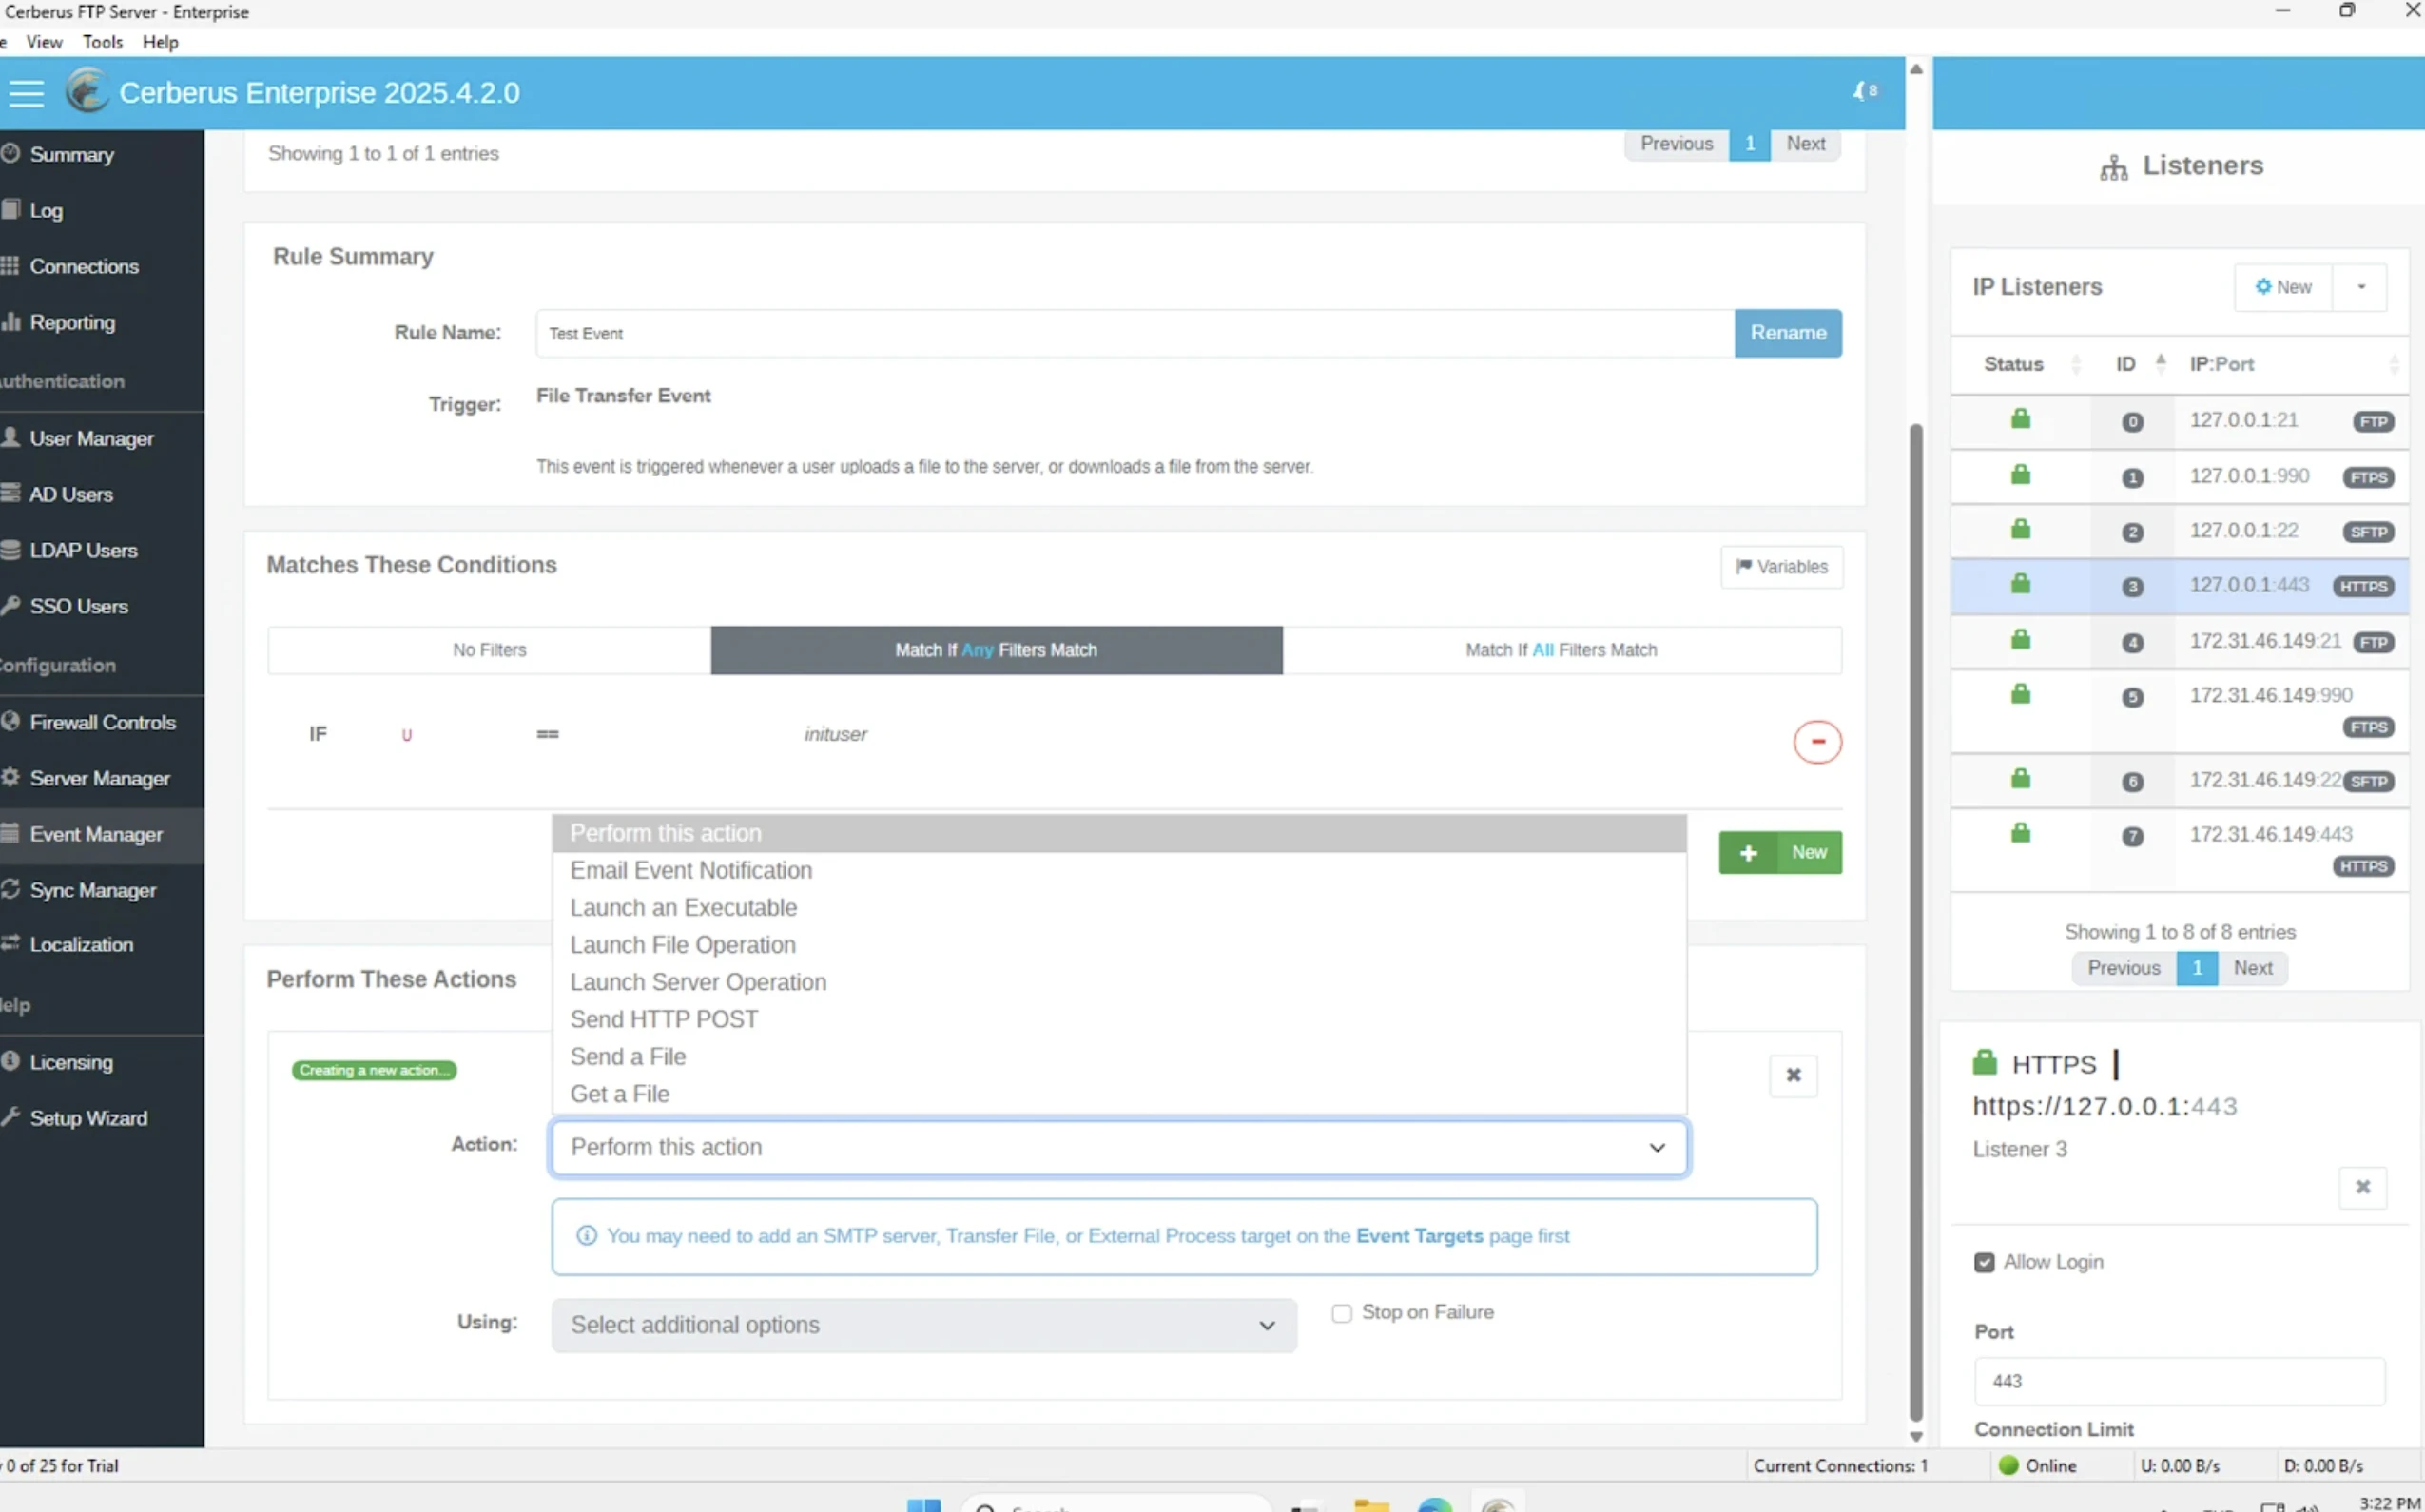This screenshot has width=2425, height=1512.
Task: Open User Manager
Action: (x=91, y=438)
